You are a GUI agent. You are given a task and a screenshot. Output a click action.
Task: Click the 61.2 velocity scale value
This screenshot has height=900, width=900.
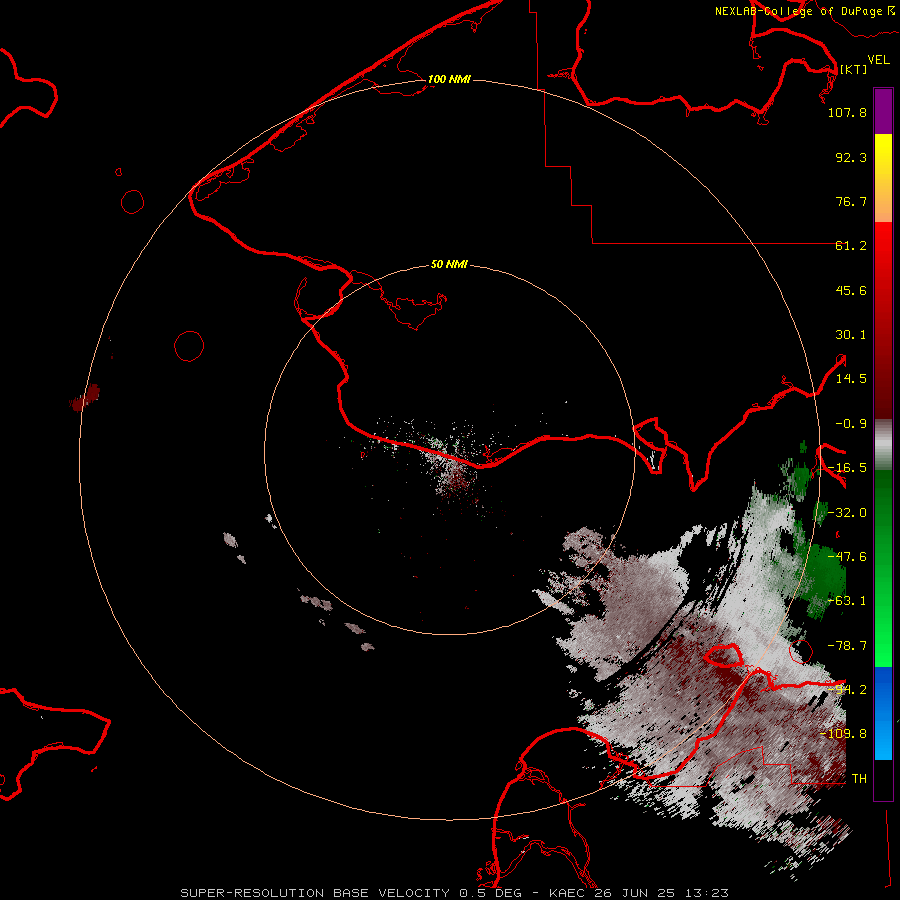point(851,246)
